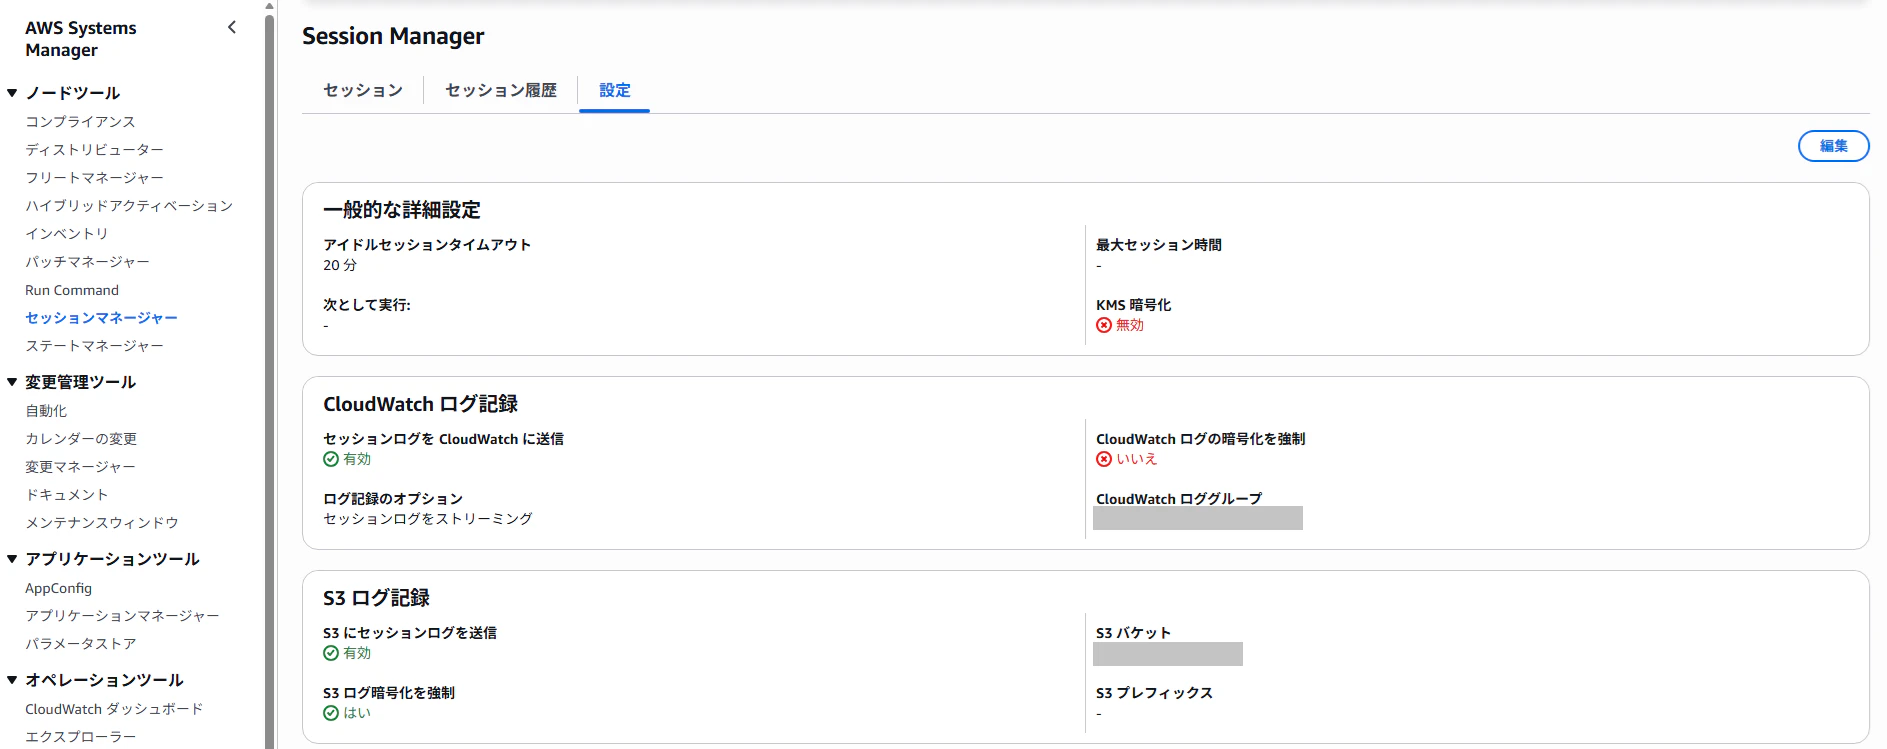
Task: Select インベントリ in navigation
Action: (66, 233)
